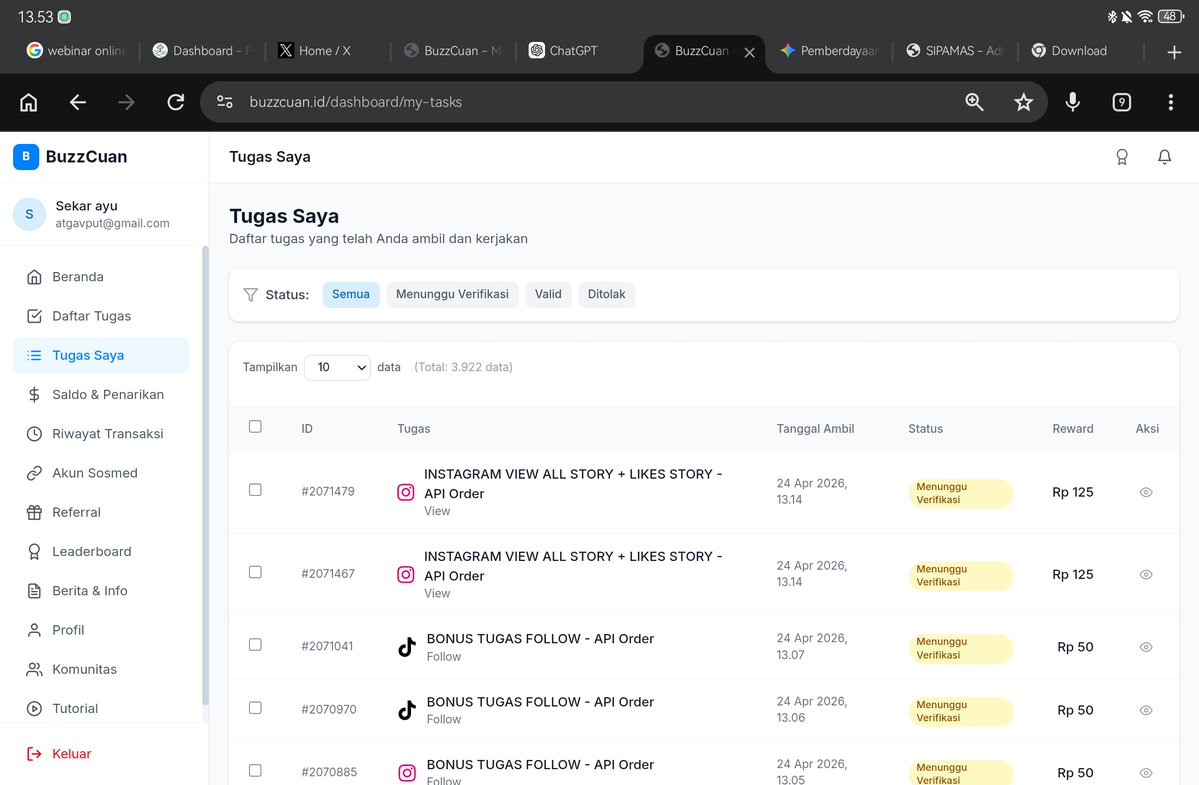Open Leaderboard in sidebar

[101, 551]
